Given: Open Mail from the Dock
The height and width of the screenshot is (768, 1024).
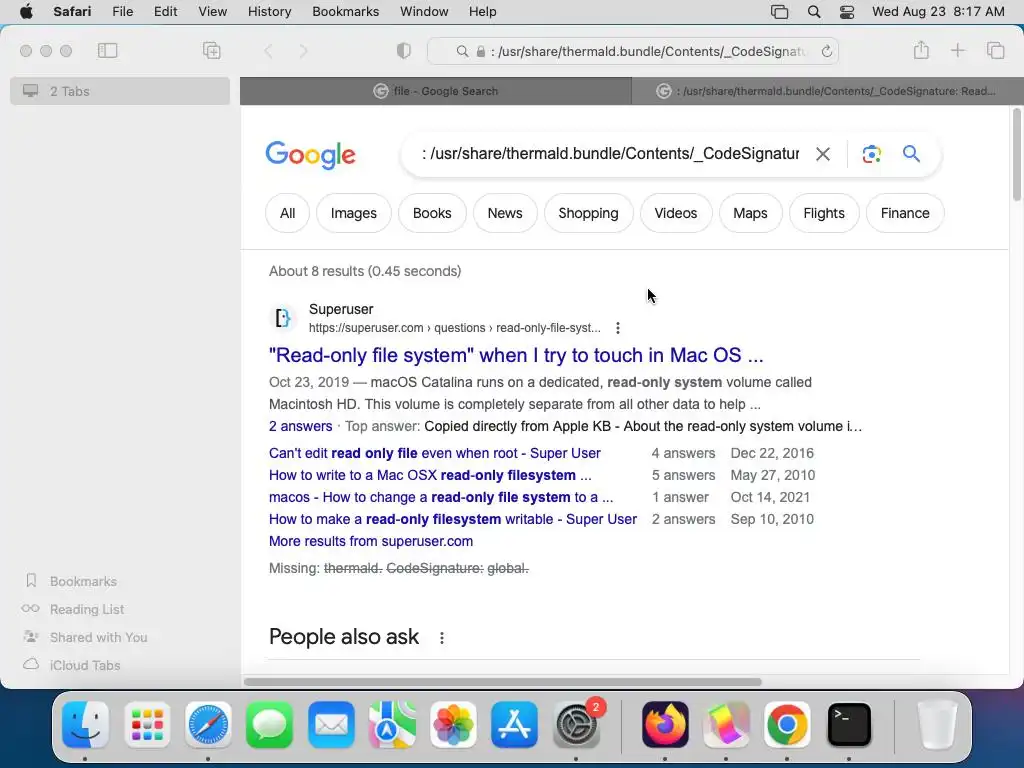Looking at the screenshot, I should click(331, 724).
